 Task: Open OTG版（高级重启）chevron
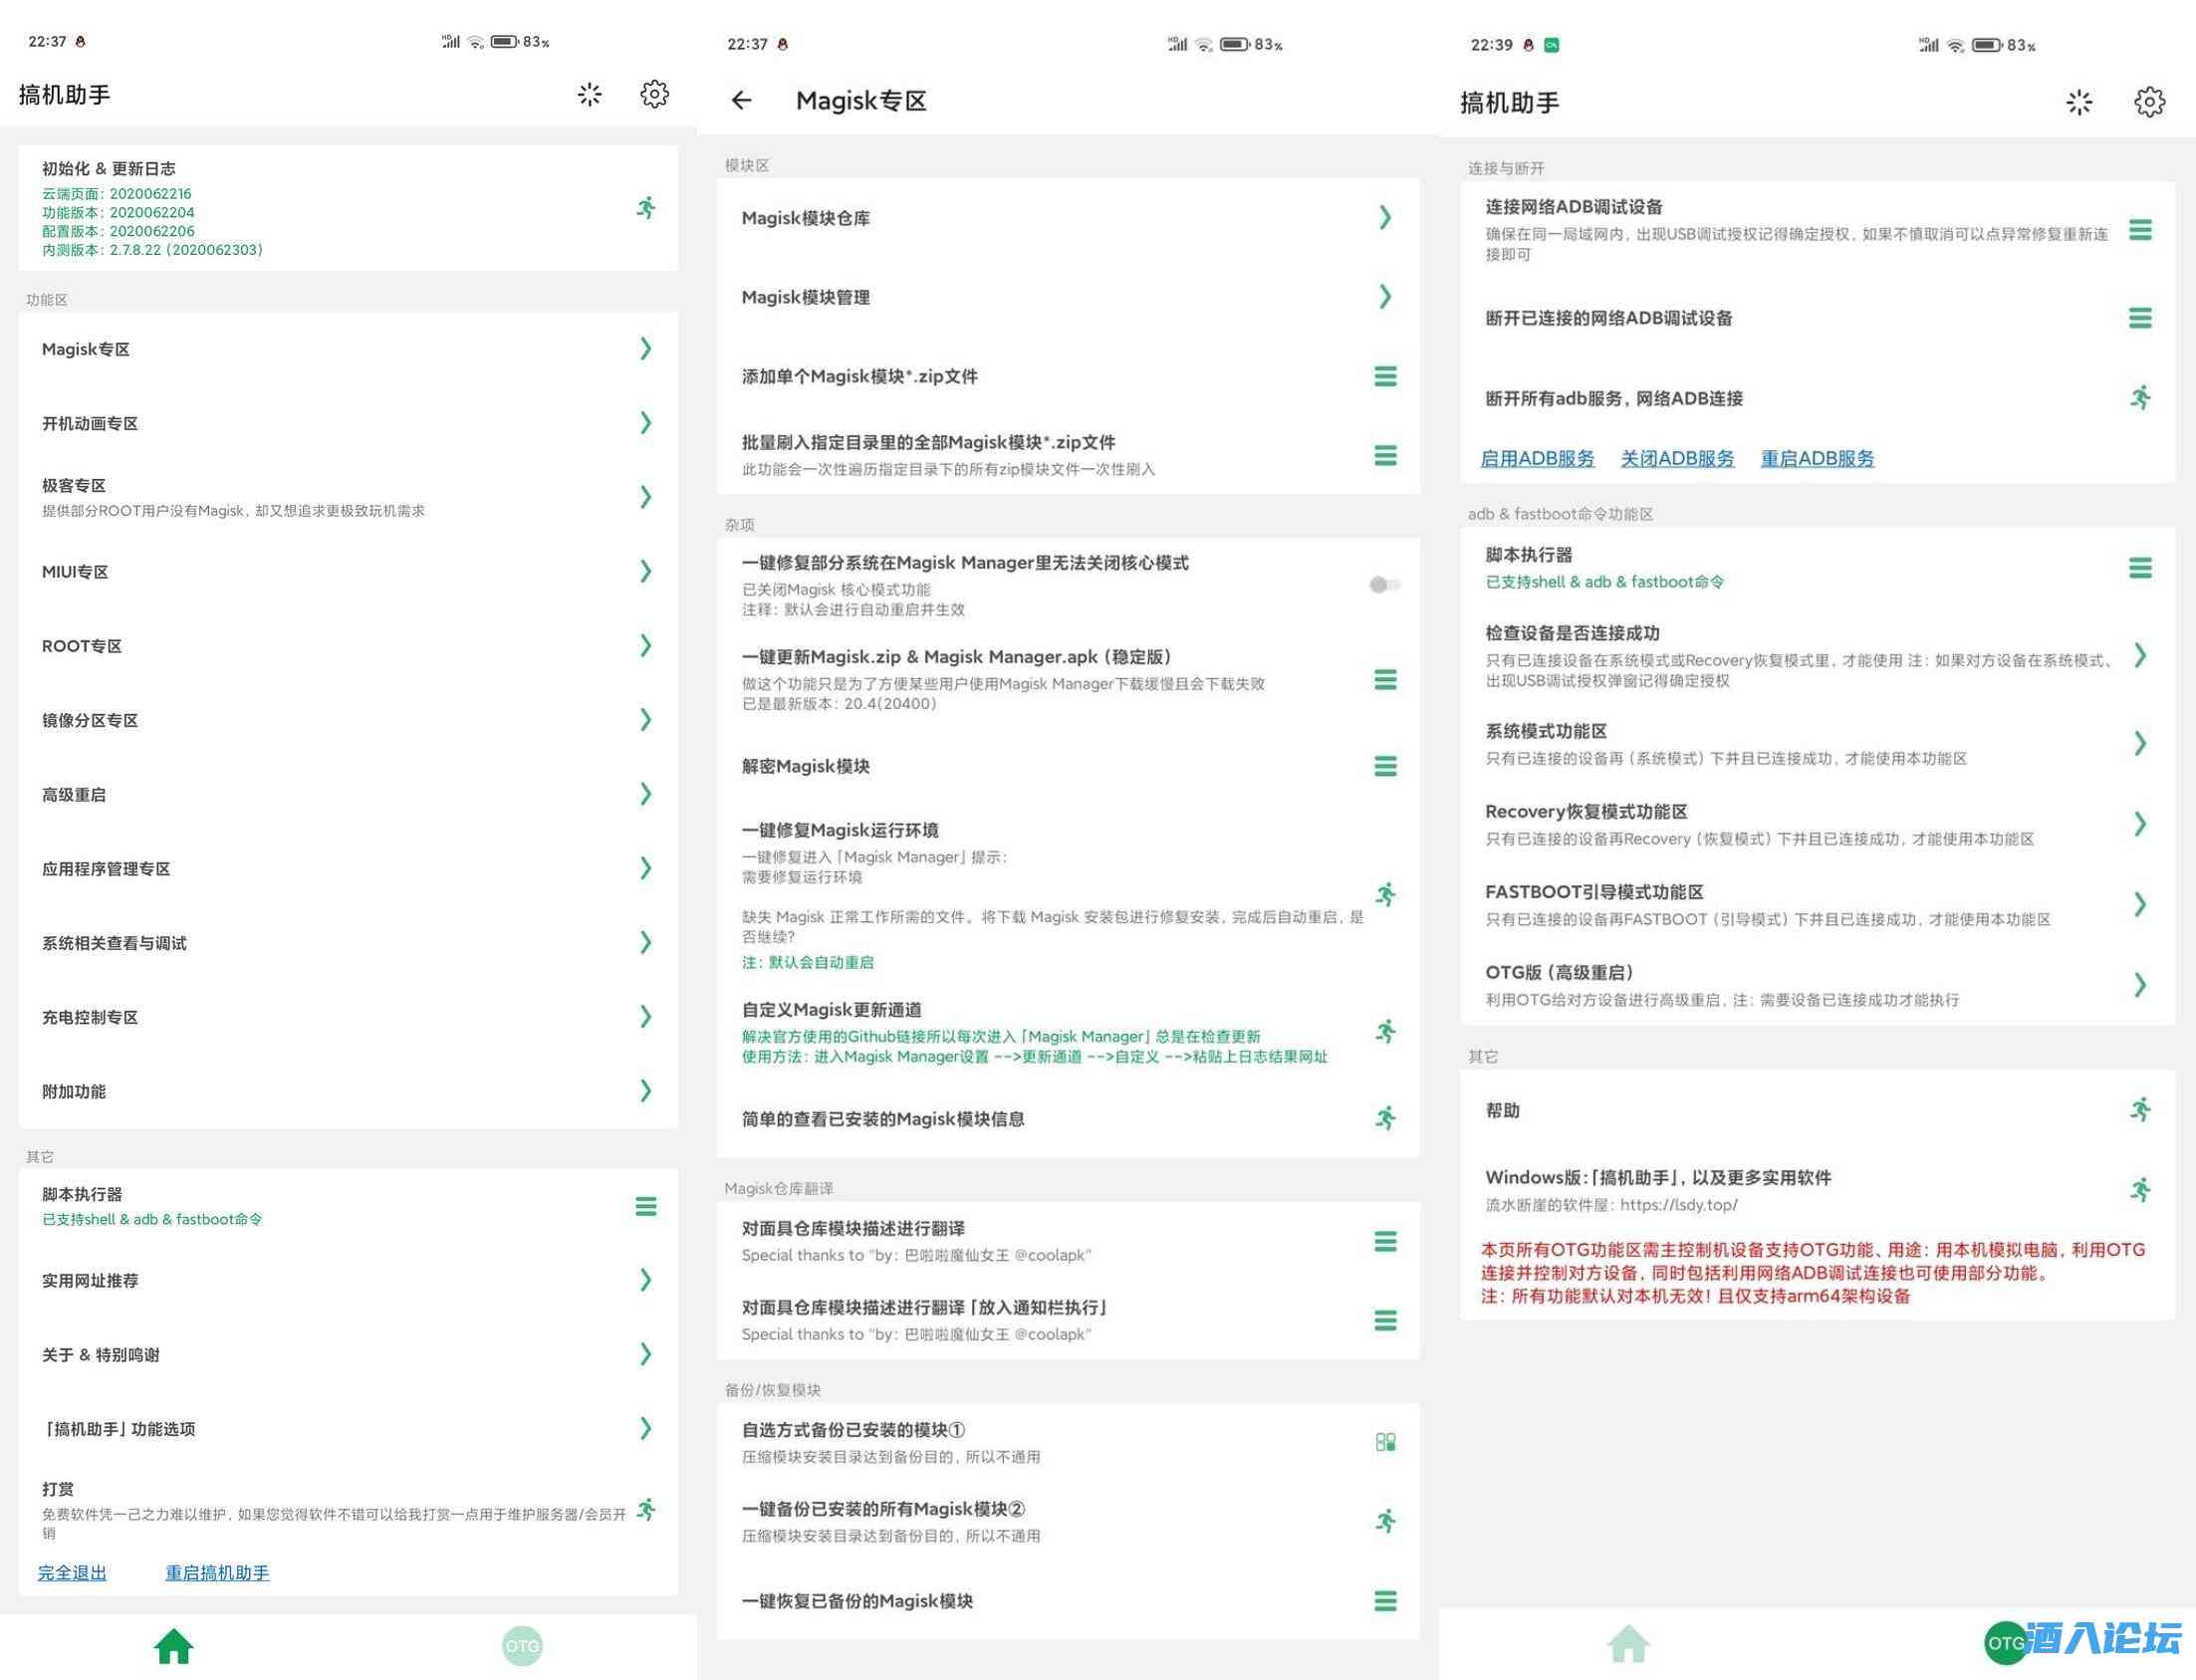pyautogui.click(x=2140, y=984)
